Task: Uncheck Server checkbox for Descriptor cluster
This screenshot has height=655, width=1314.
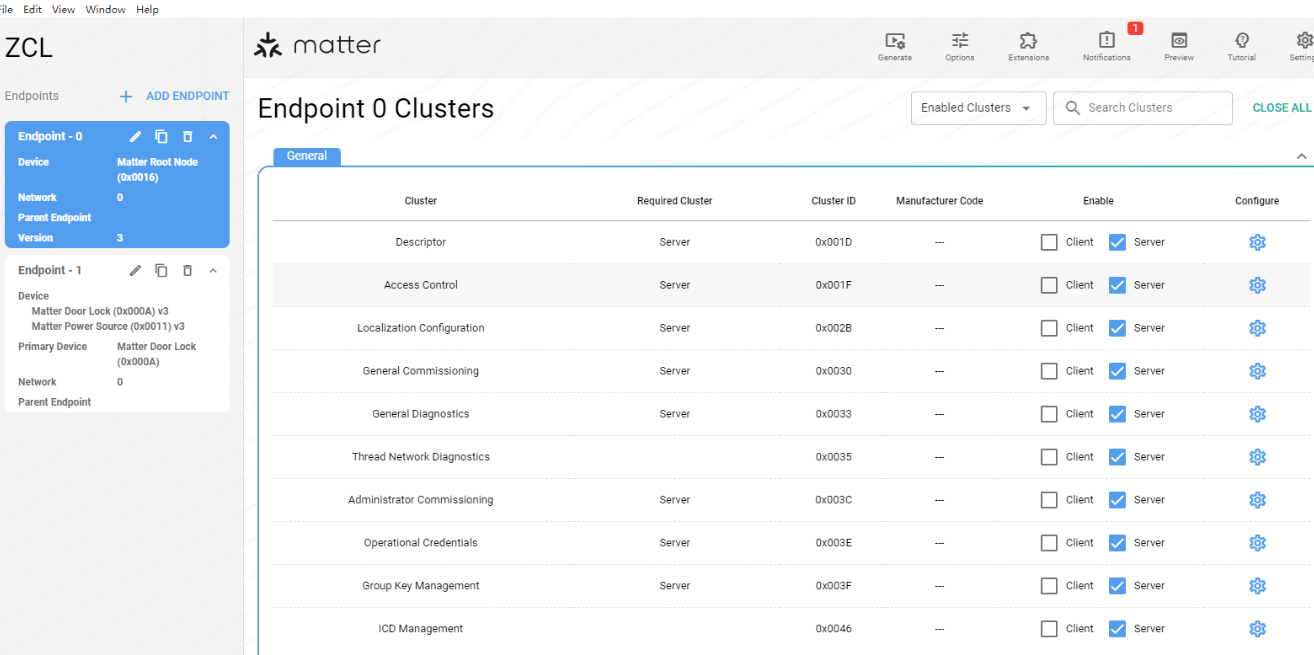Action: (x=1118, y=242)
